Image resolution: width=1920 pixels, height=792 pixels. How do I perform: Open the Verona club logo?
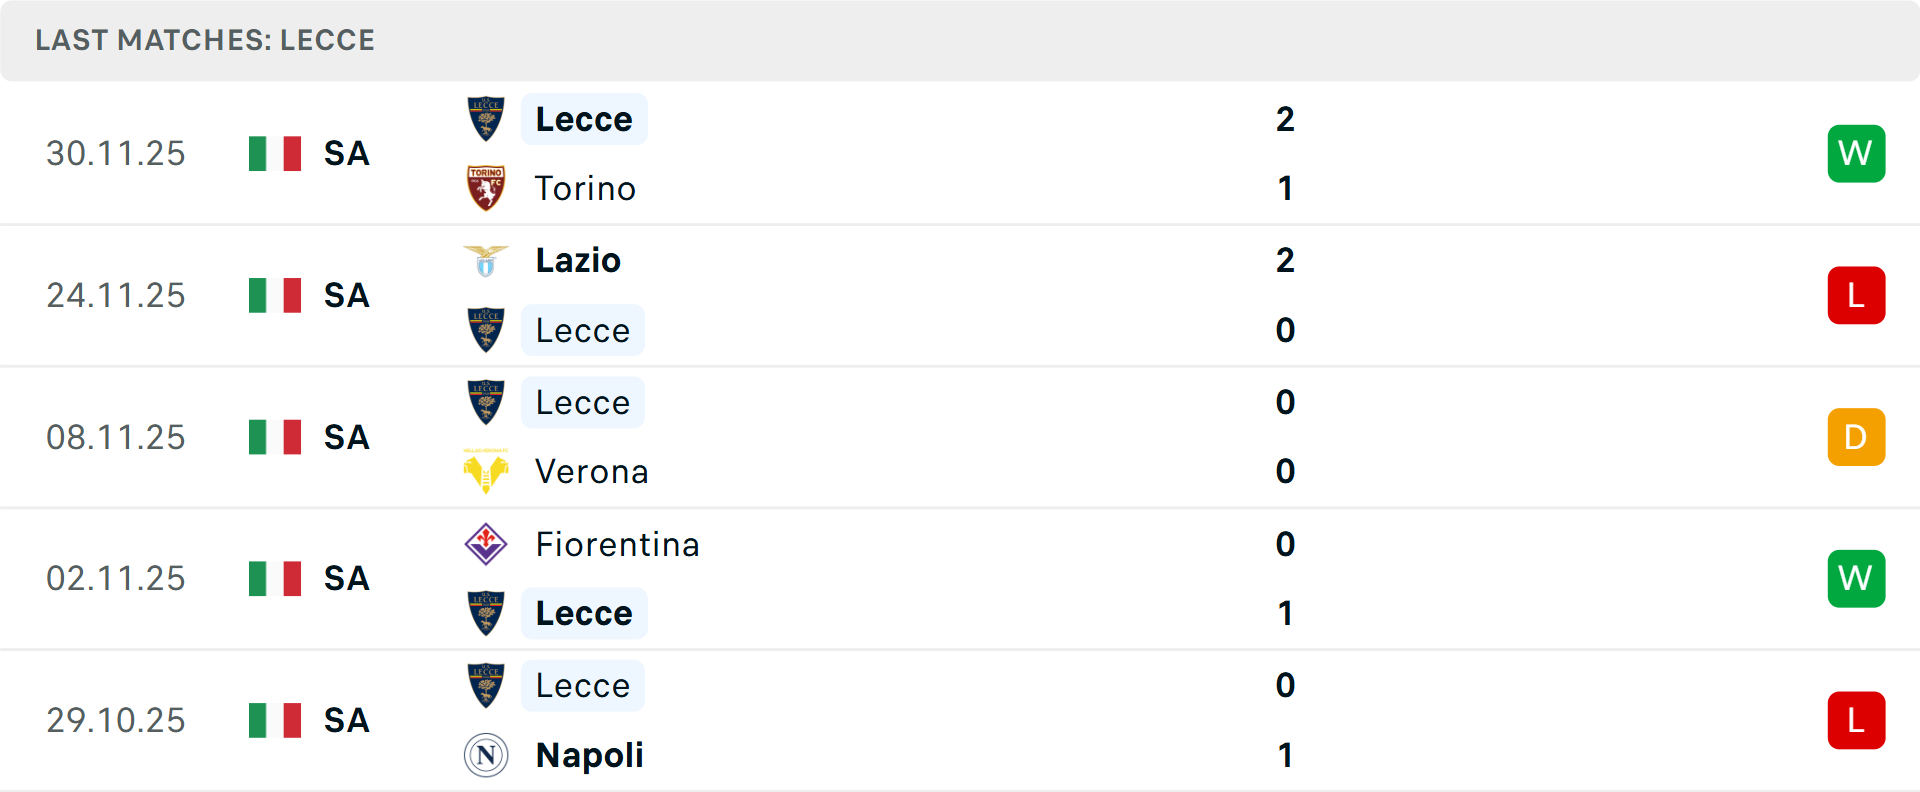pyautogui.click(x=486, y=471)
